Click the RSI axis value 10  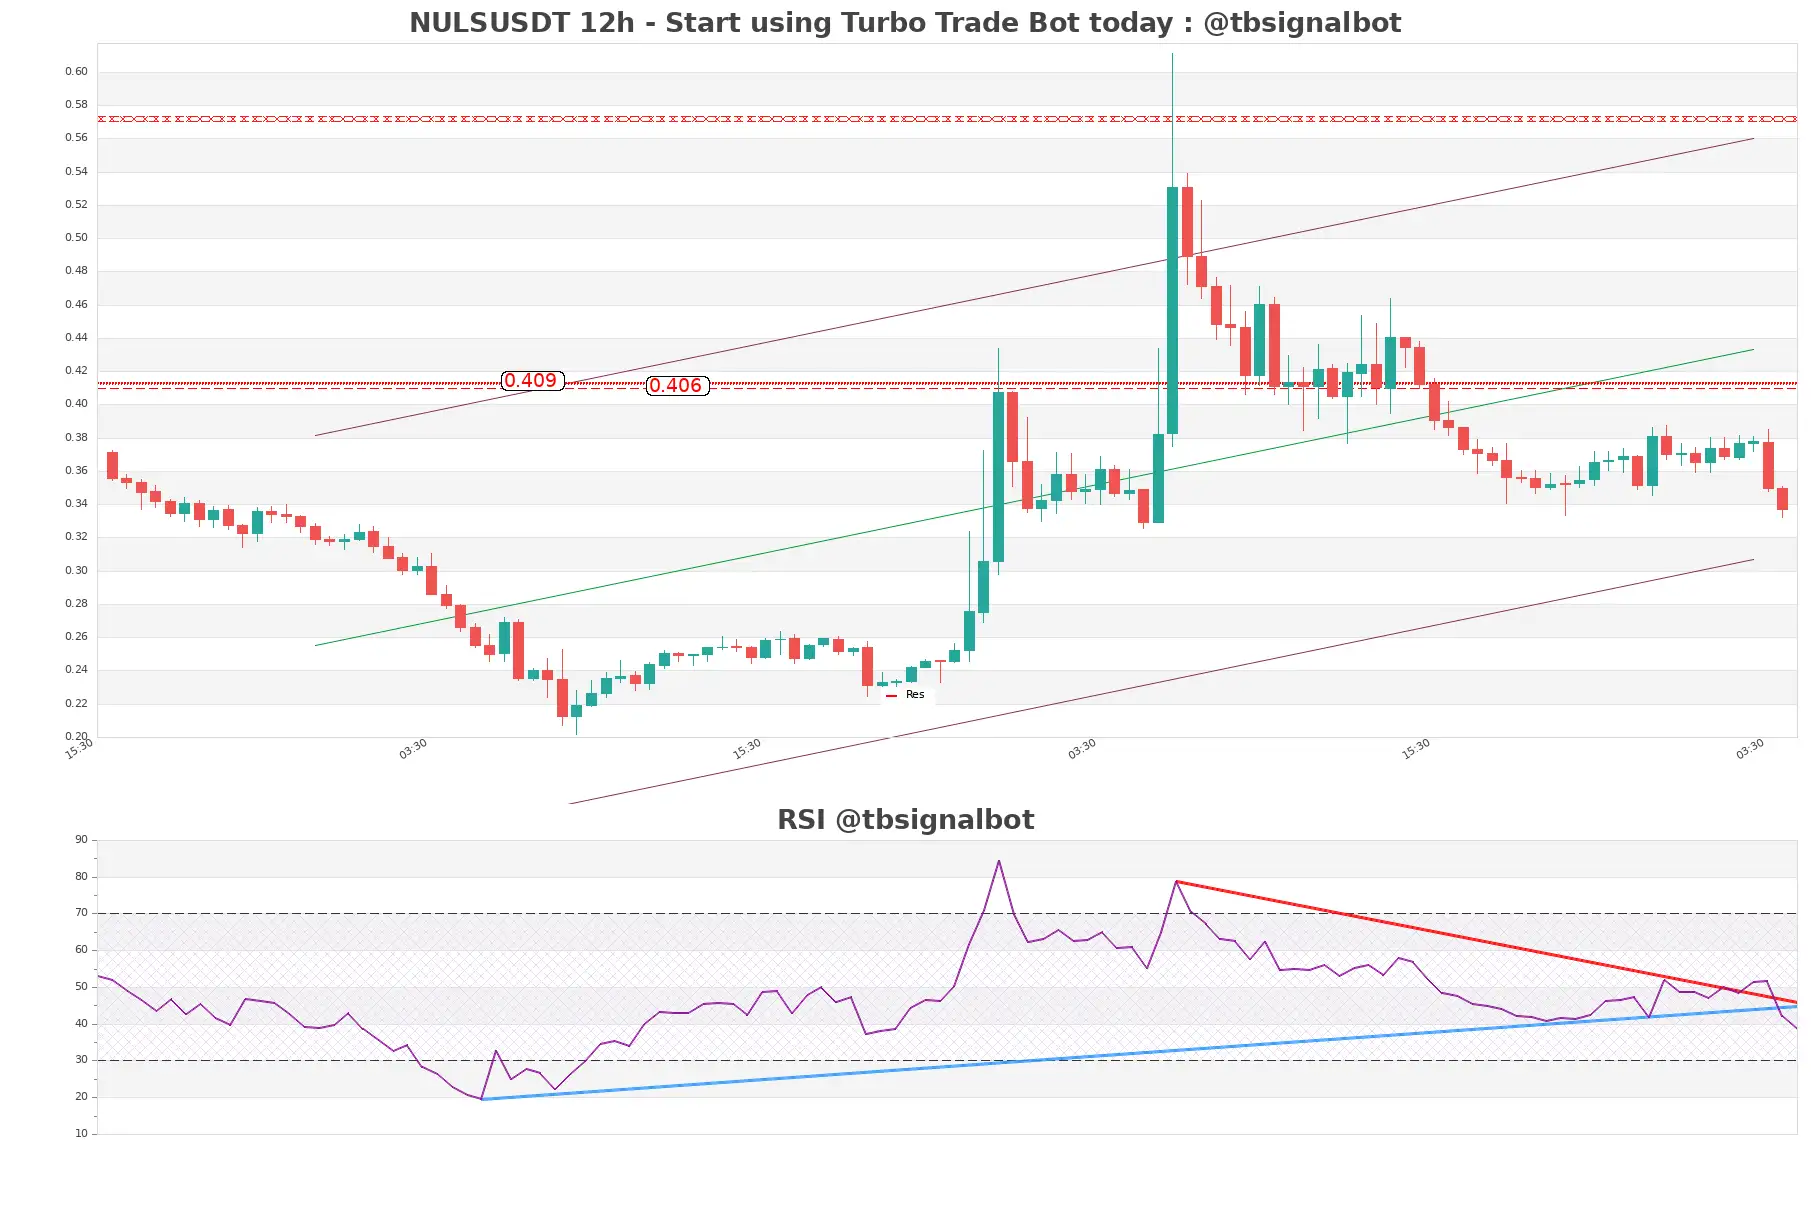tap(81, 1134)
